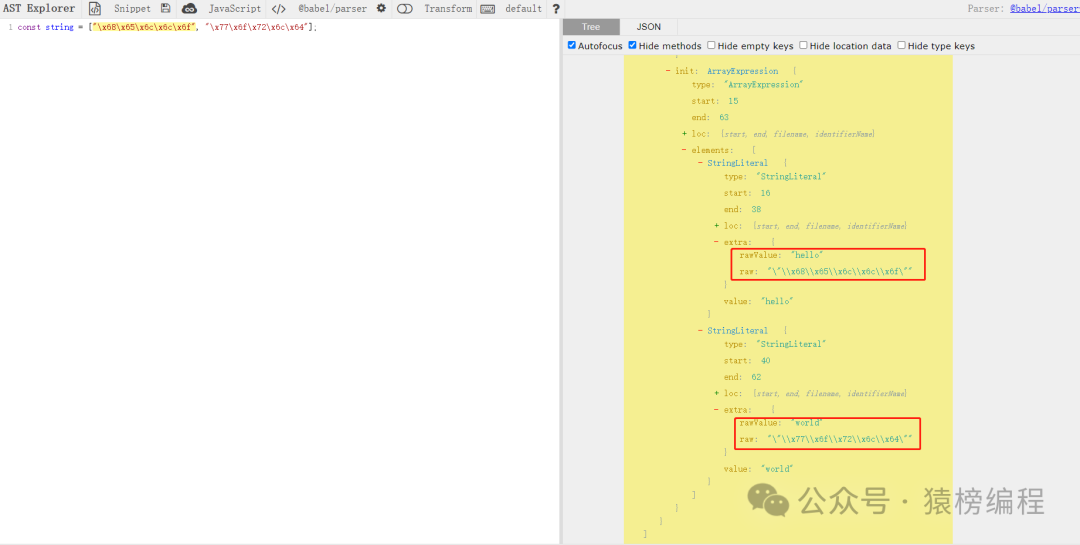This screenshot has height=545, width=1080.
Task: Click type: "ArrayExpression" row
Action: click(747, 85)
